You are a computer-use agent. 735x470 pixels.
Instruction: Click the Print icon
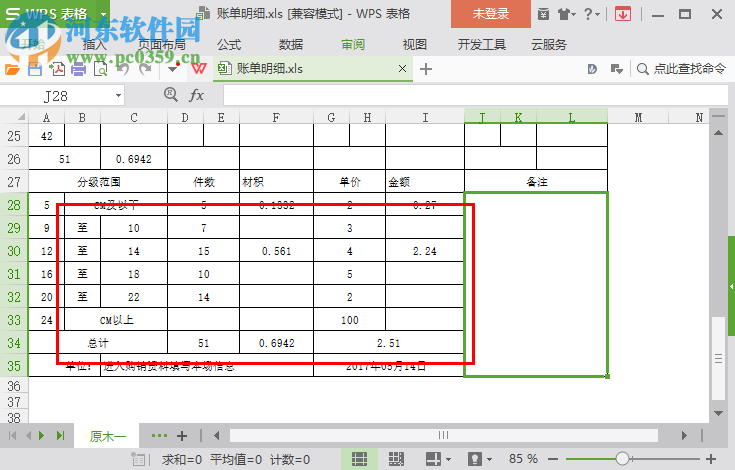[x=78, y=69]
